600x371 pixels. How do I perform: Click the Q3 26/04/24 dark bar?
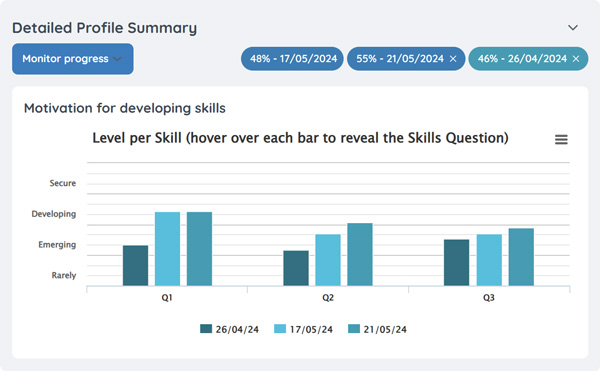457,263
